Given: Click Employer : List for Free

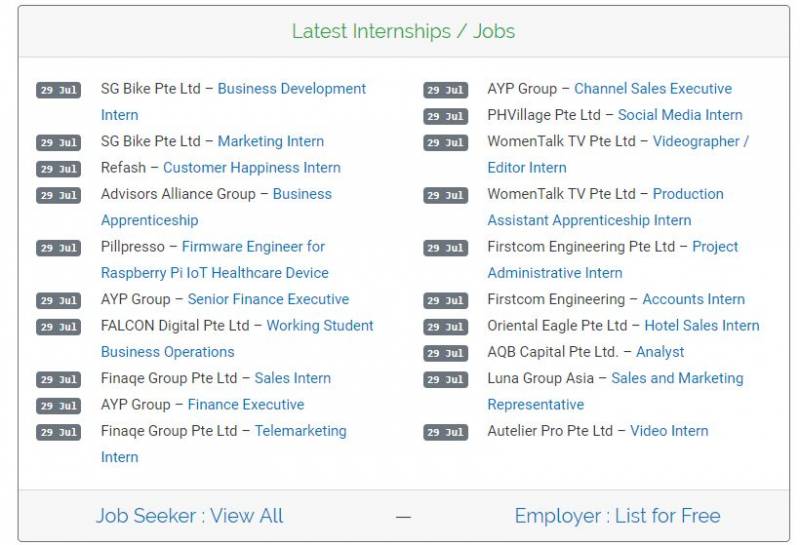Looking at the screenshot, I should click(617, 516).
